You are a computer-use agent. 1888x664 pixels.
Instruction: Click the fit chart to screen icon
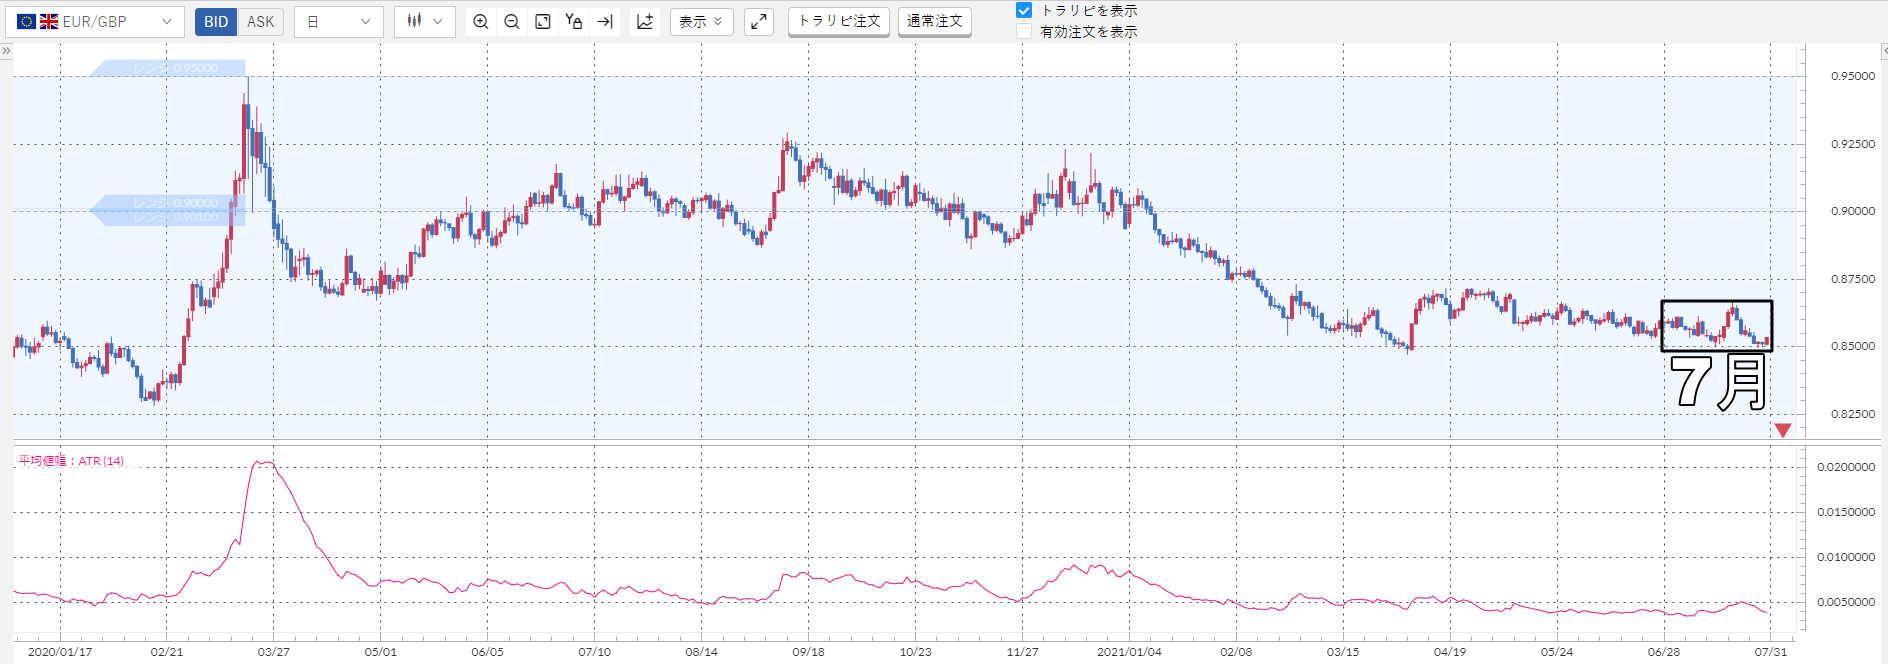pos(543,21)
